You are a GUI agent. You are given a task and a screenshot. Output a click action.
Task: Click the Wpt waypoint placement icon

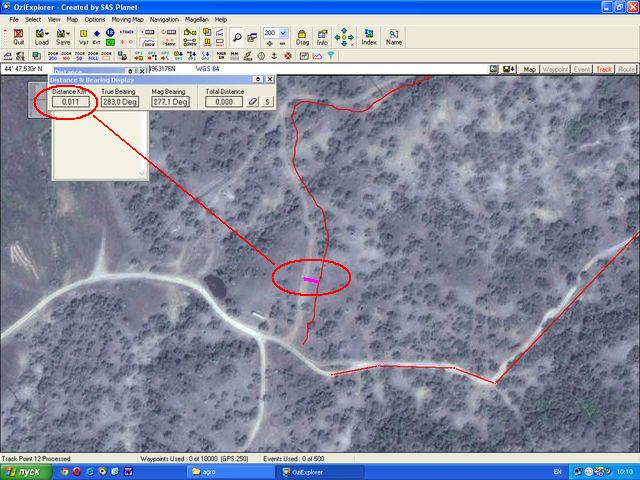pos(81,37)
